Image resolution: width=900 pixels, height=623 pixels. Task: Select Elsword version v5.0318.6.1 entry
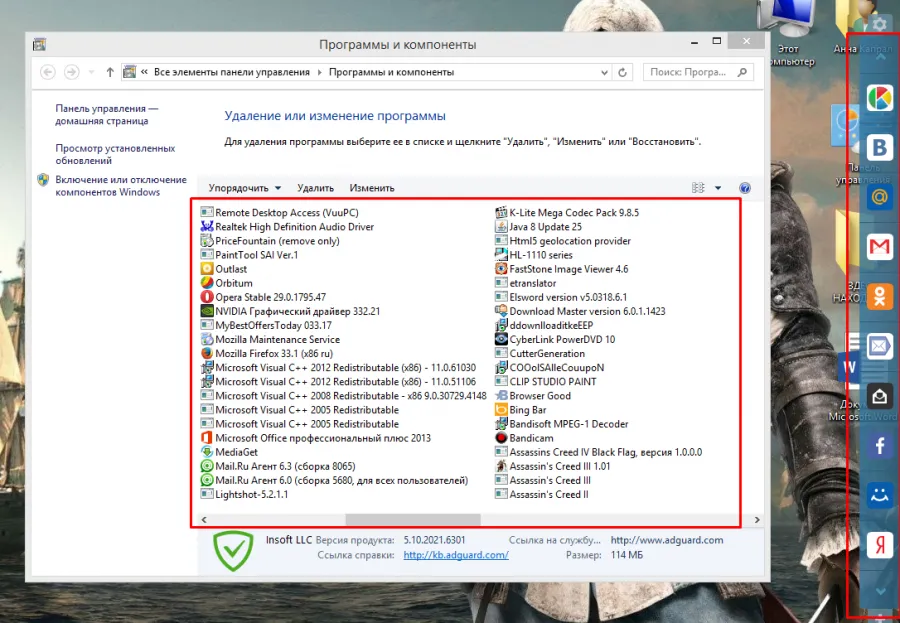(x=561, y=297)
